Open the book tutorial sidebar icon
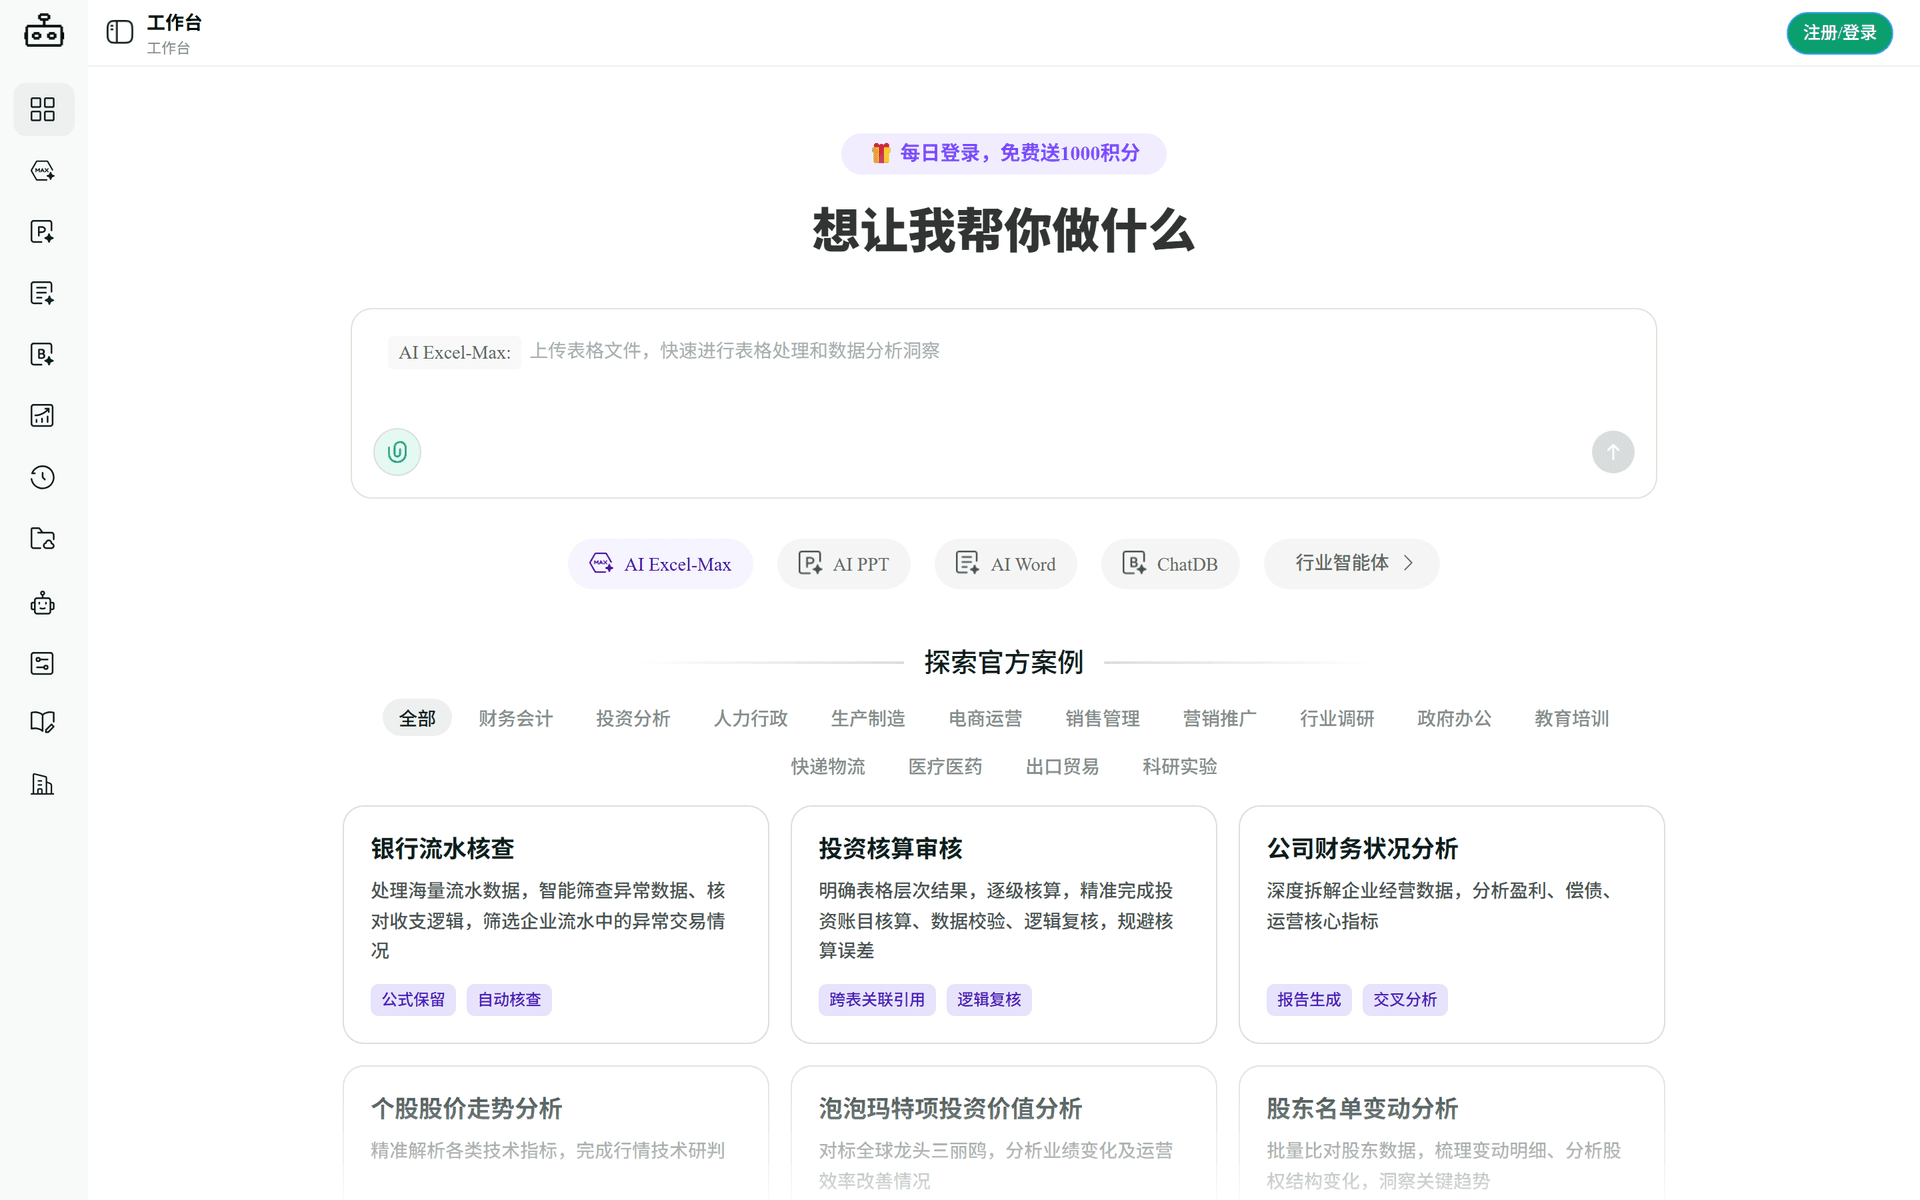 click(43, 722)
